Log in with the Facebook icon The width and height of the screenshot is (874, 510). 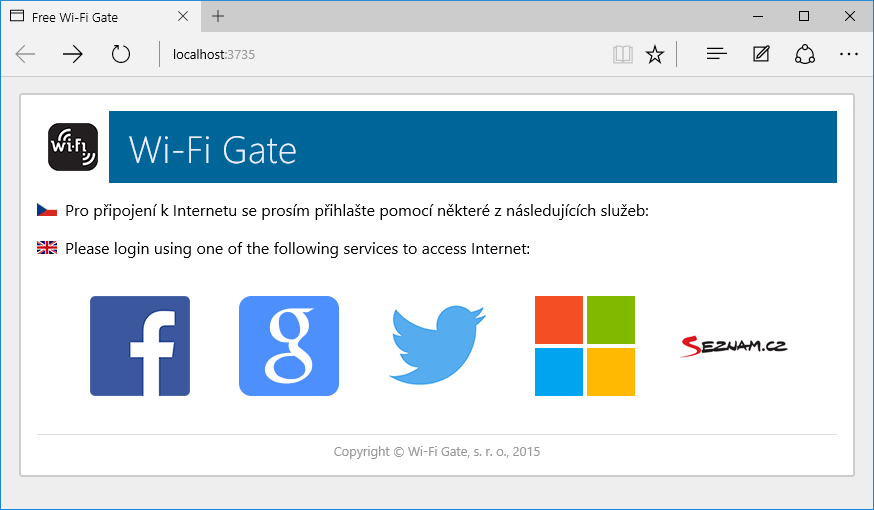click(140, 346)
